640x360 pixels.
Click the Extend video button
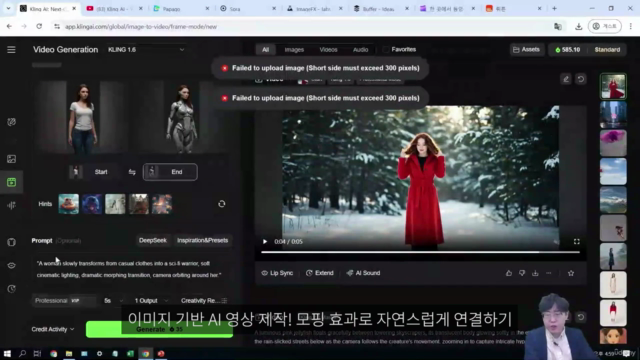(x=320, y=273)
